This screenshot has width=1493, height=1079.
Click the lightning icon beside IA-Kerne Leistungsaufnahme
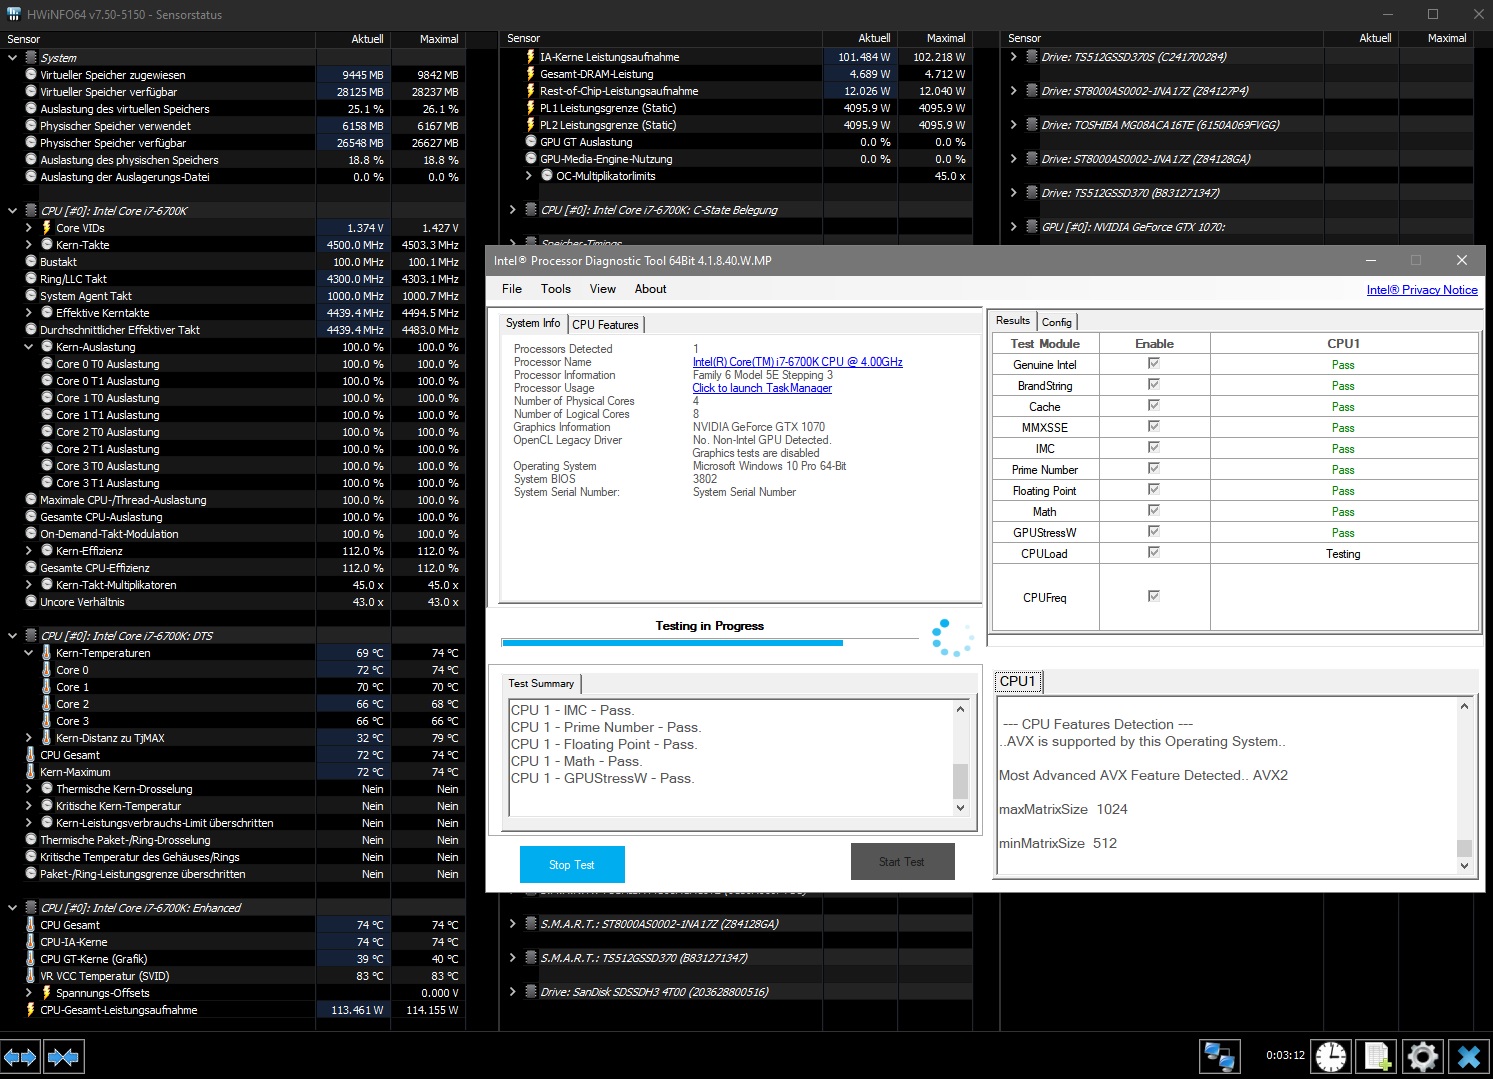coord(531,57)
